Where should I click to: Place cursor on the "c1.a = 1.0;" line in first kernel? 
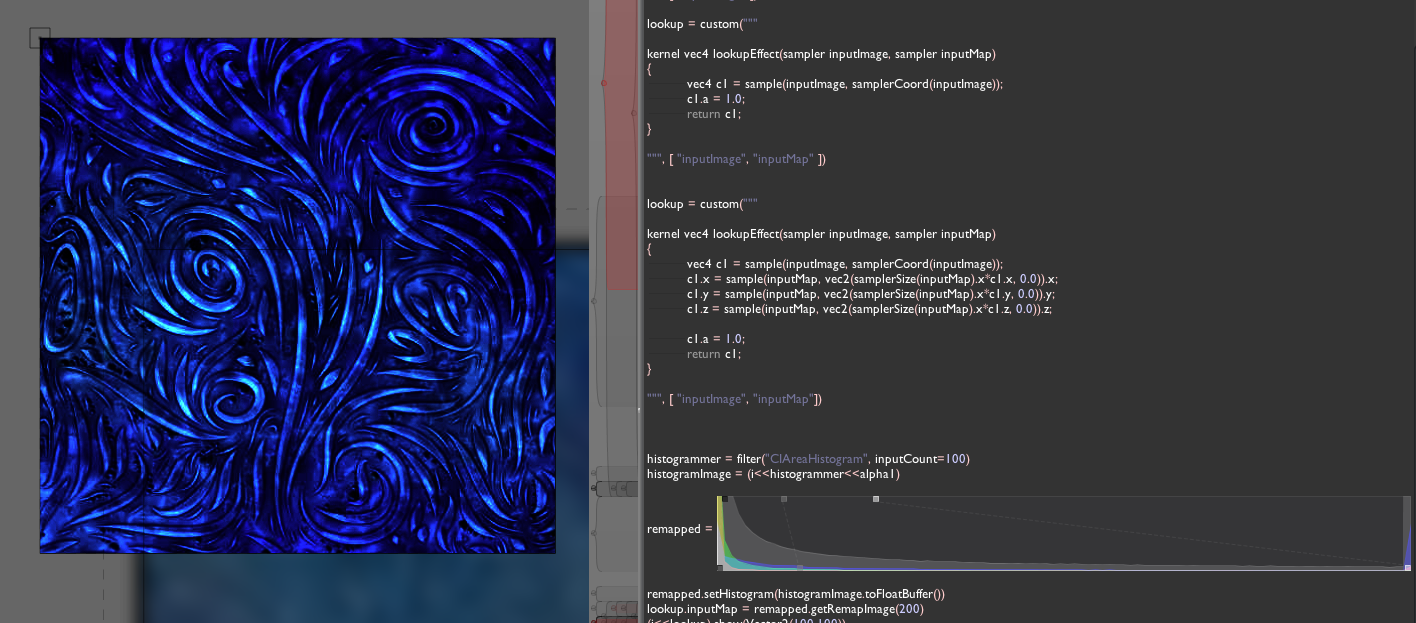[715, 99]
